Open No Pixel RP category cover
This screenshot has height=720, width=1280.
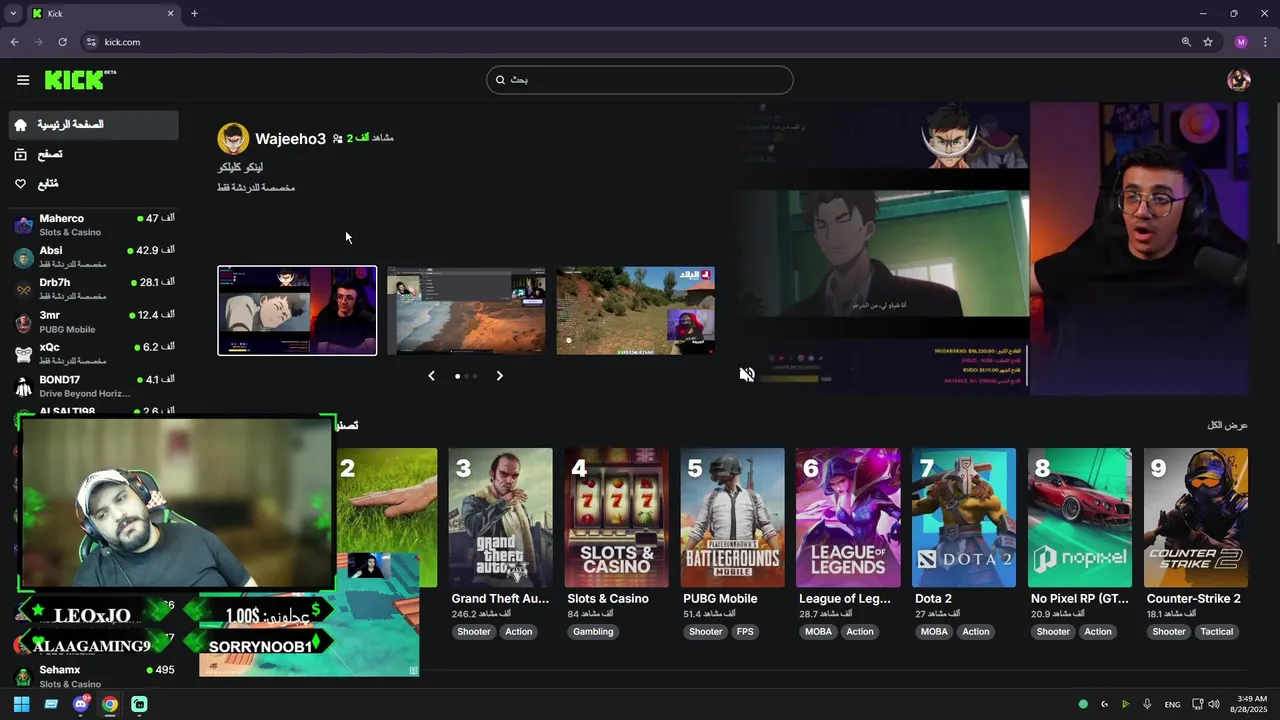(1080, 517)
